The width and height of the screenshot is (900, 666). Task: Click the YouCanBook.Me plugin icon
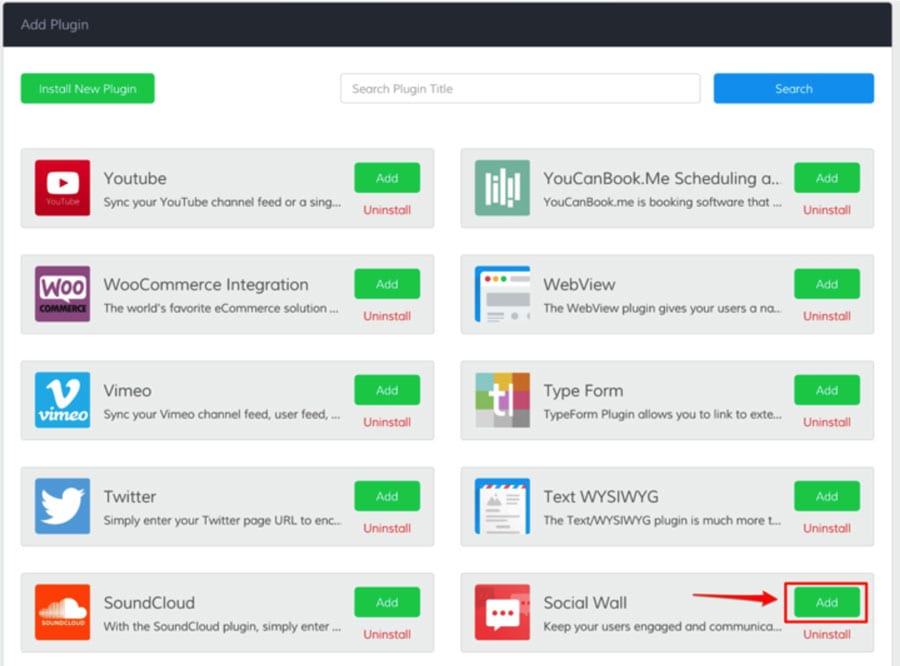502,188
